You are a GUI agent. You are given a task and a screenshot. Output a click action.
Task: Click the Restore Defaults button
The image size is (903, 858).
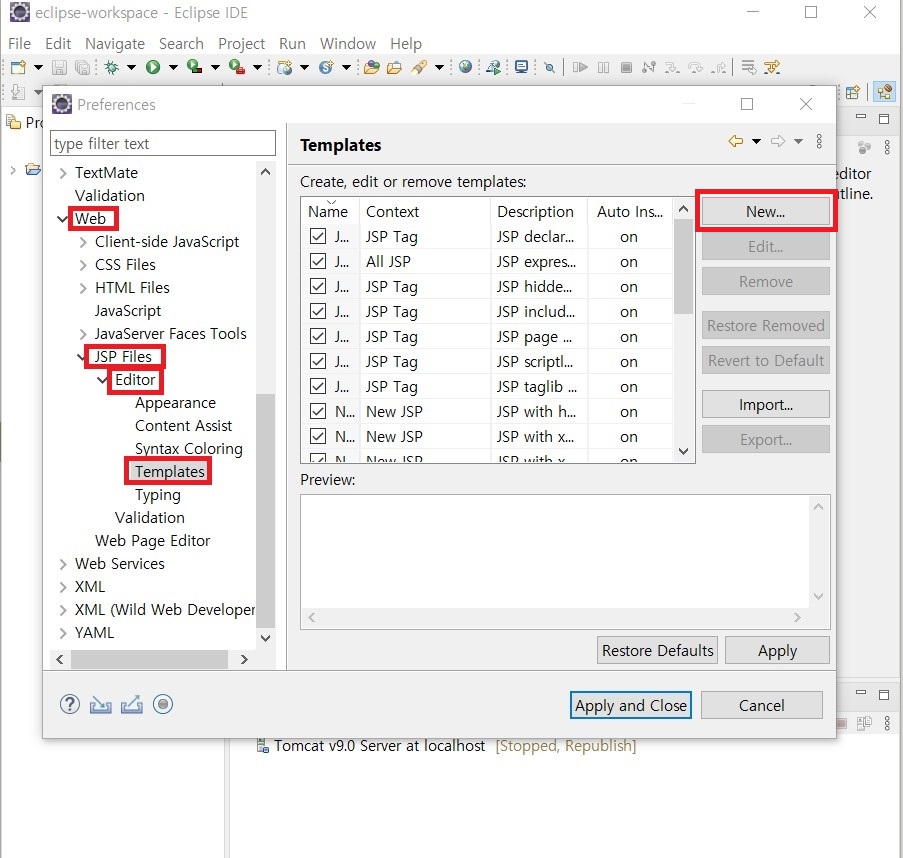pos(657,650)
